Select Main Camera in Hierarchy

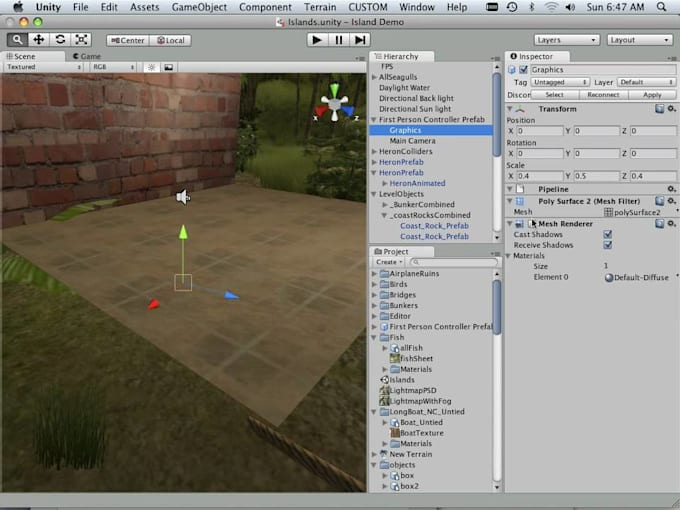click(412, 141)
